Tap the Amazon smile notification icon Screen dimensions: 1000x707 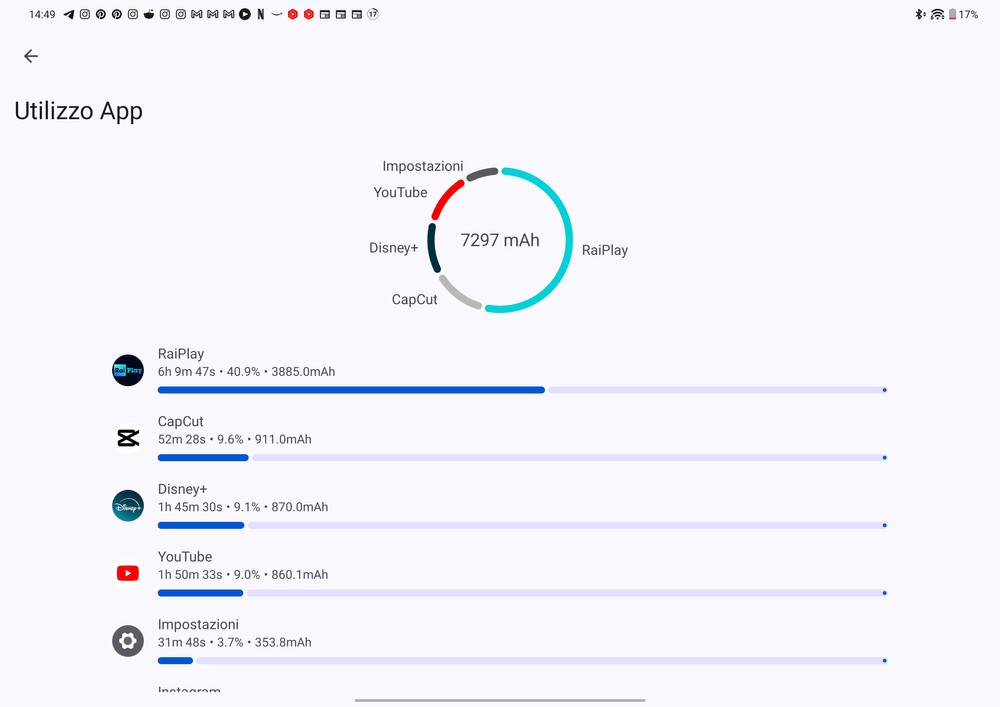(277, 14)
